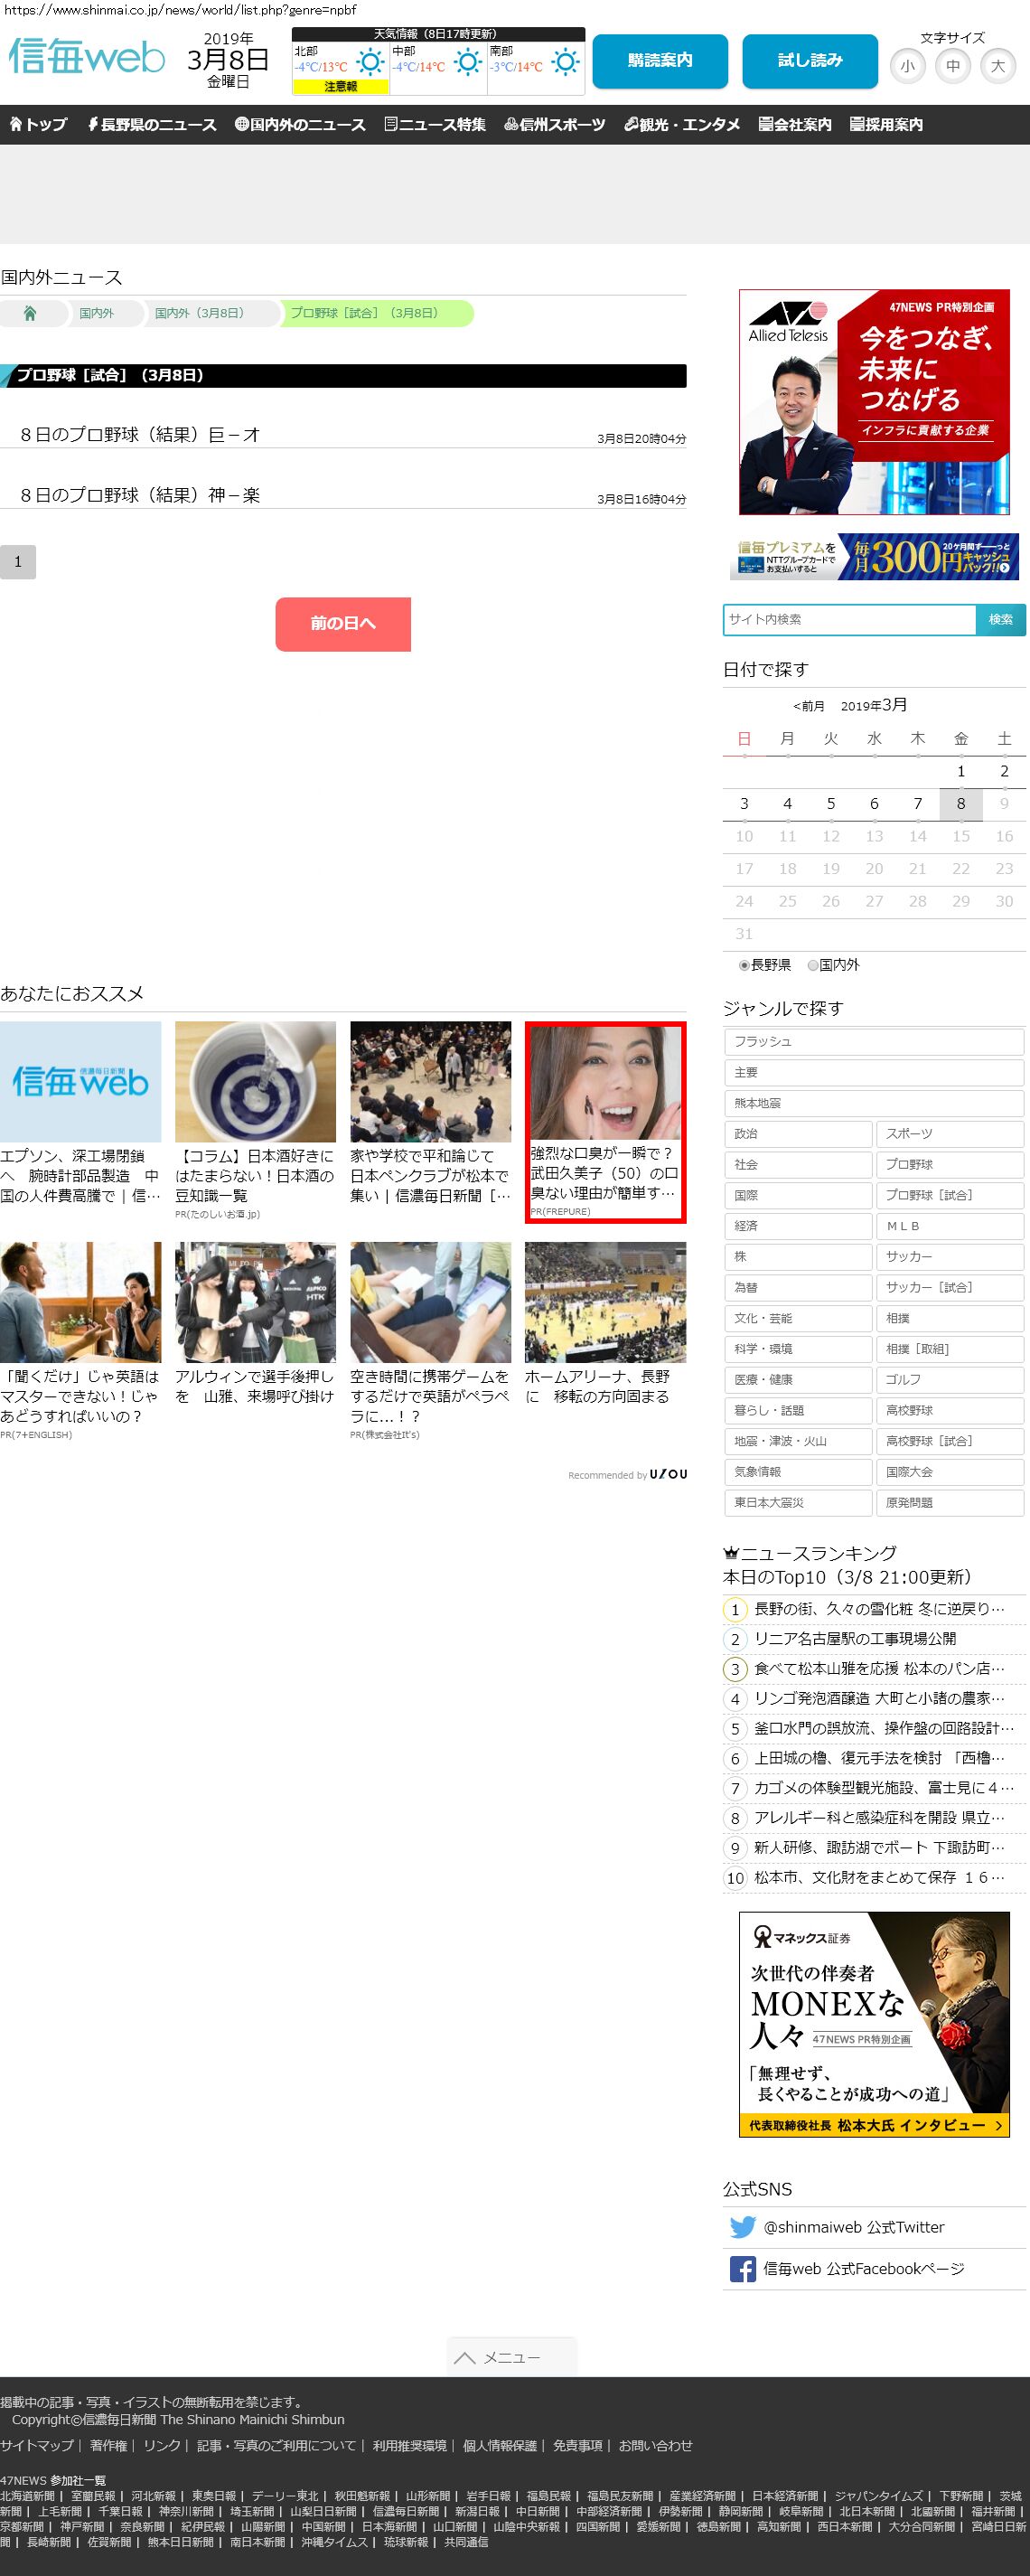The image size is (1030, 2576).
Task: Click the 前の日へ button
Action: [x=343, y=624]
